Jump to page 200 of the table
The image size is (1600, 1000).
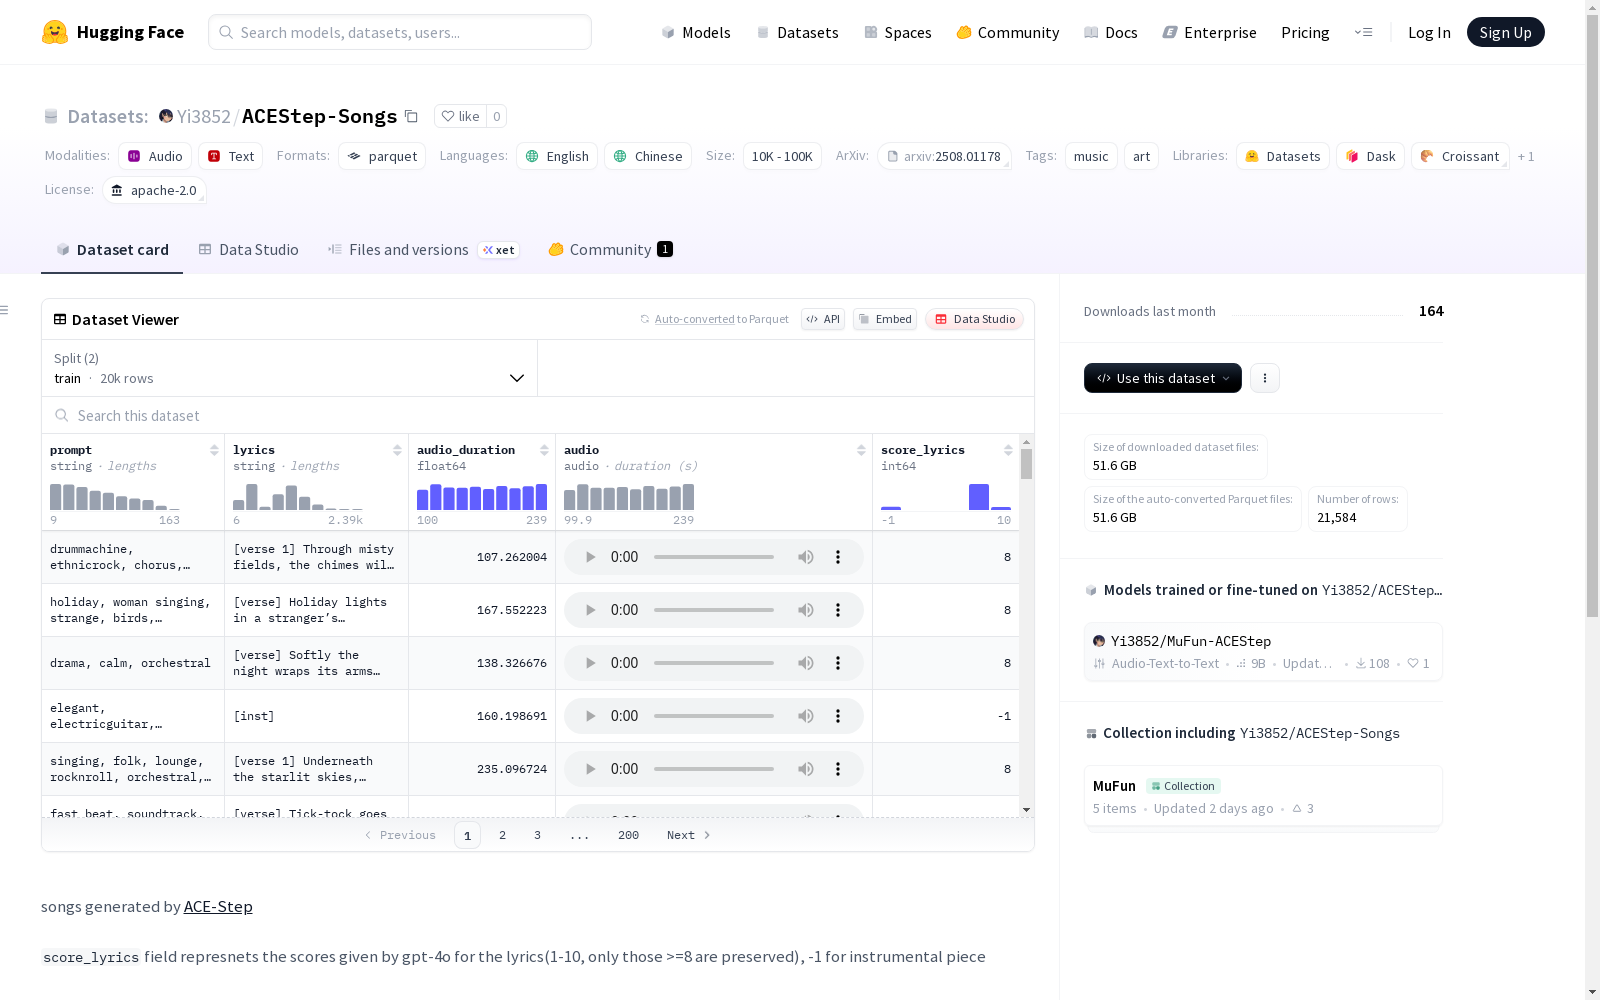pyautogui.click(x=628, y=835)
